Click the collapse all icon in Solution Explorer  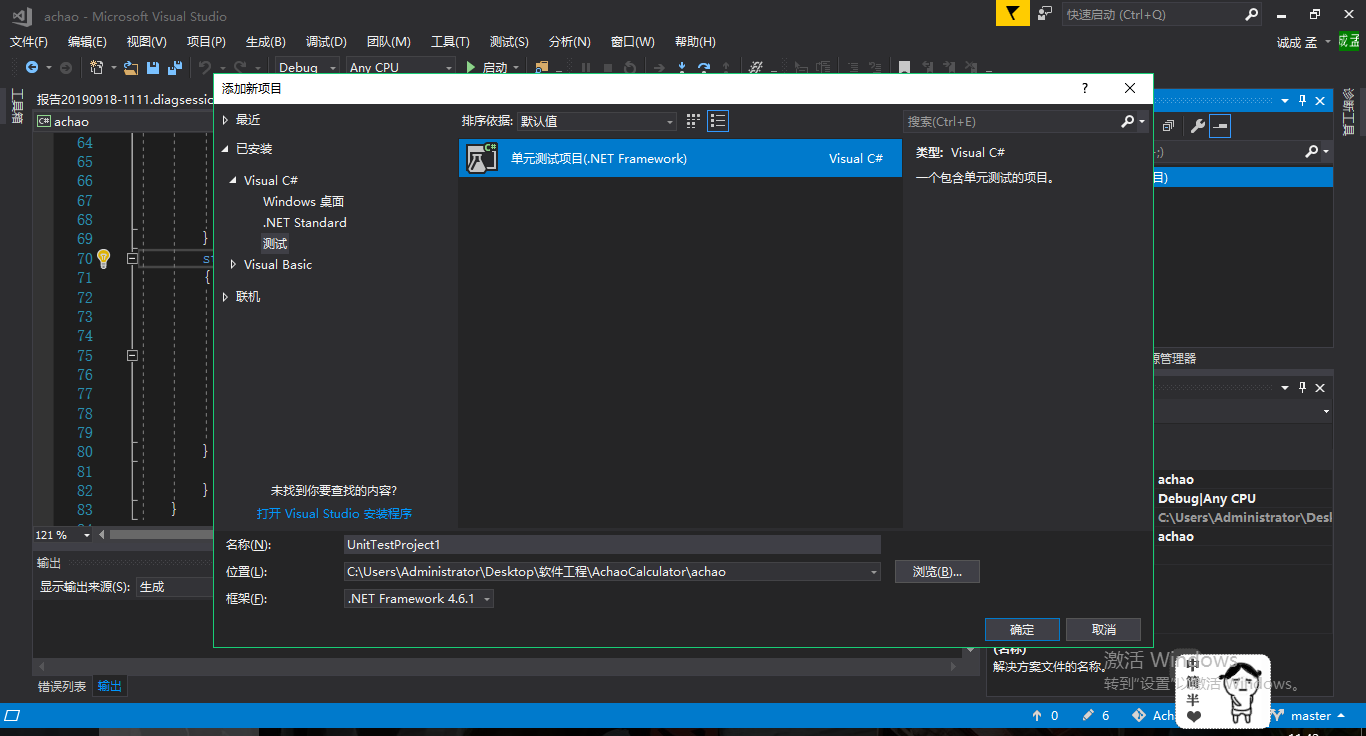(1168, 126)
